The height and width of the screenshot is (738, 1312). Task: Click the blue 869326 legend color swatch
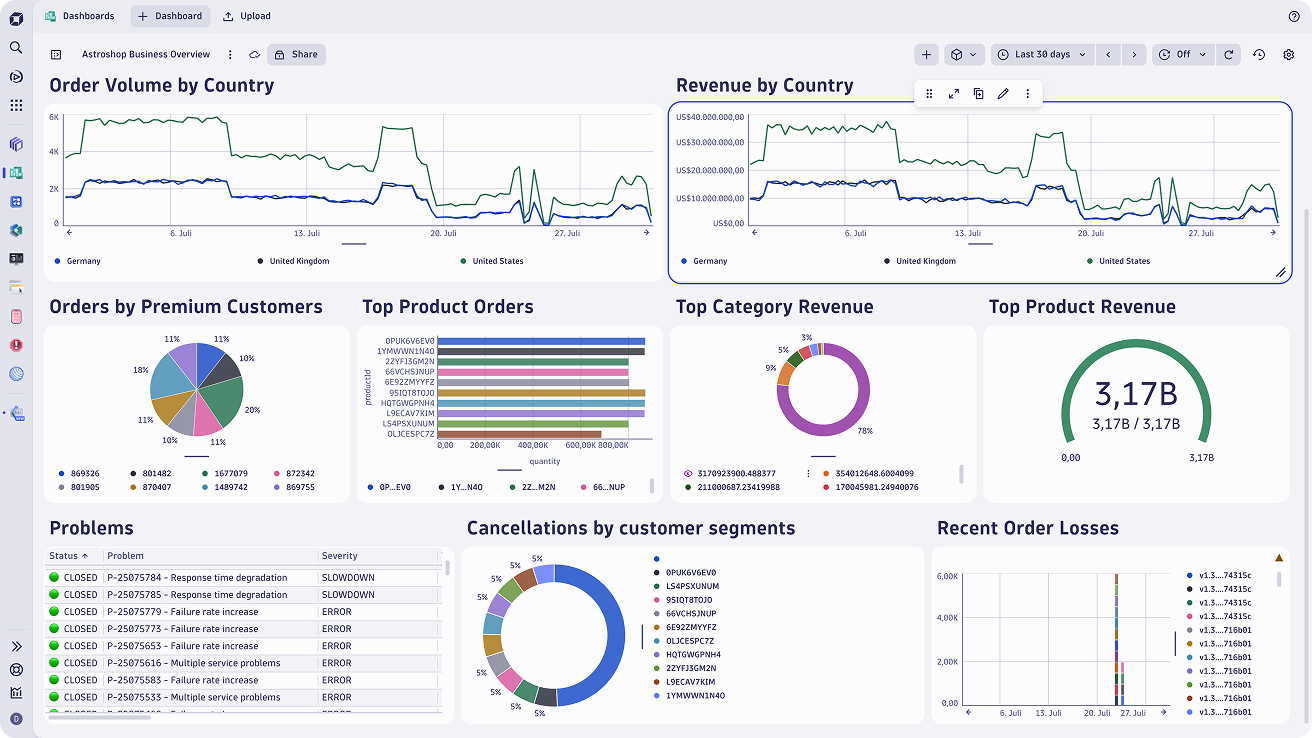coord(59,473)
